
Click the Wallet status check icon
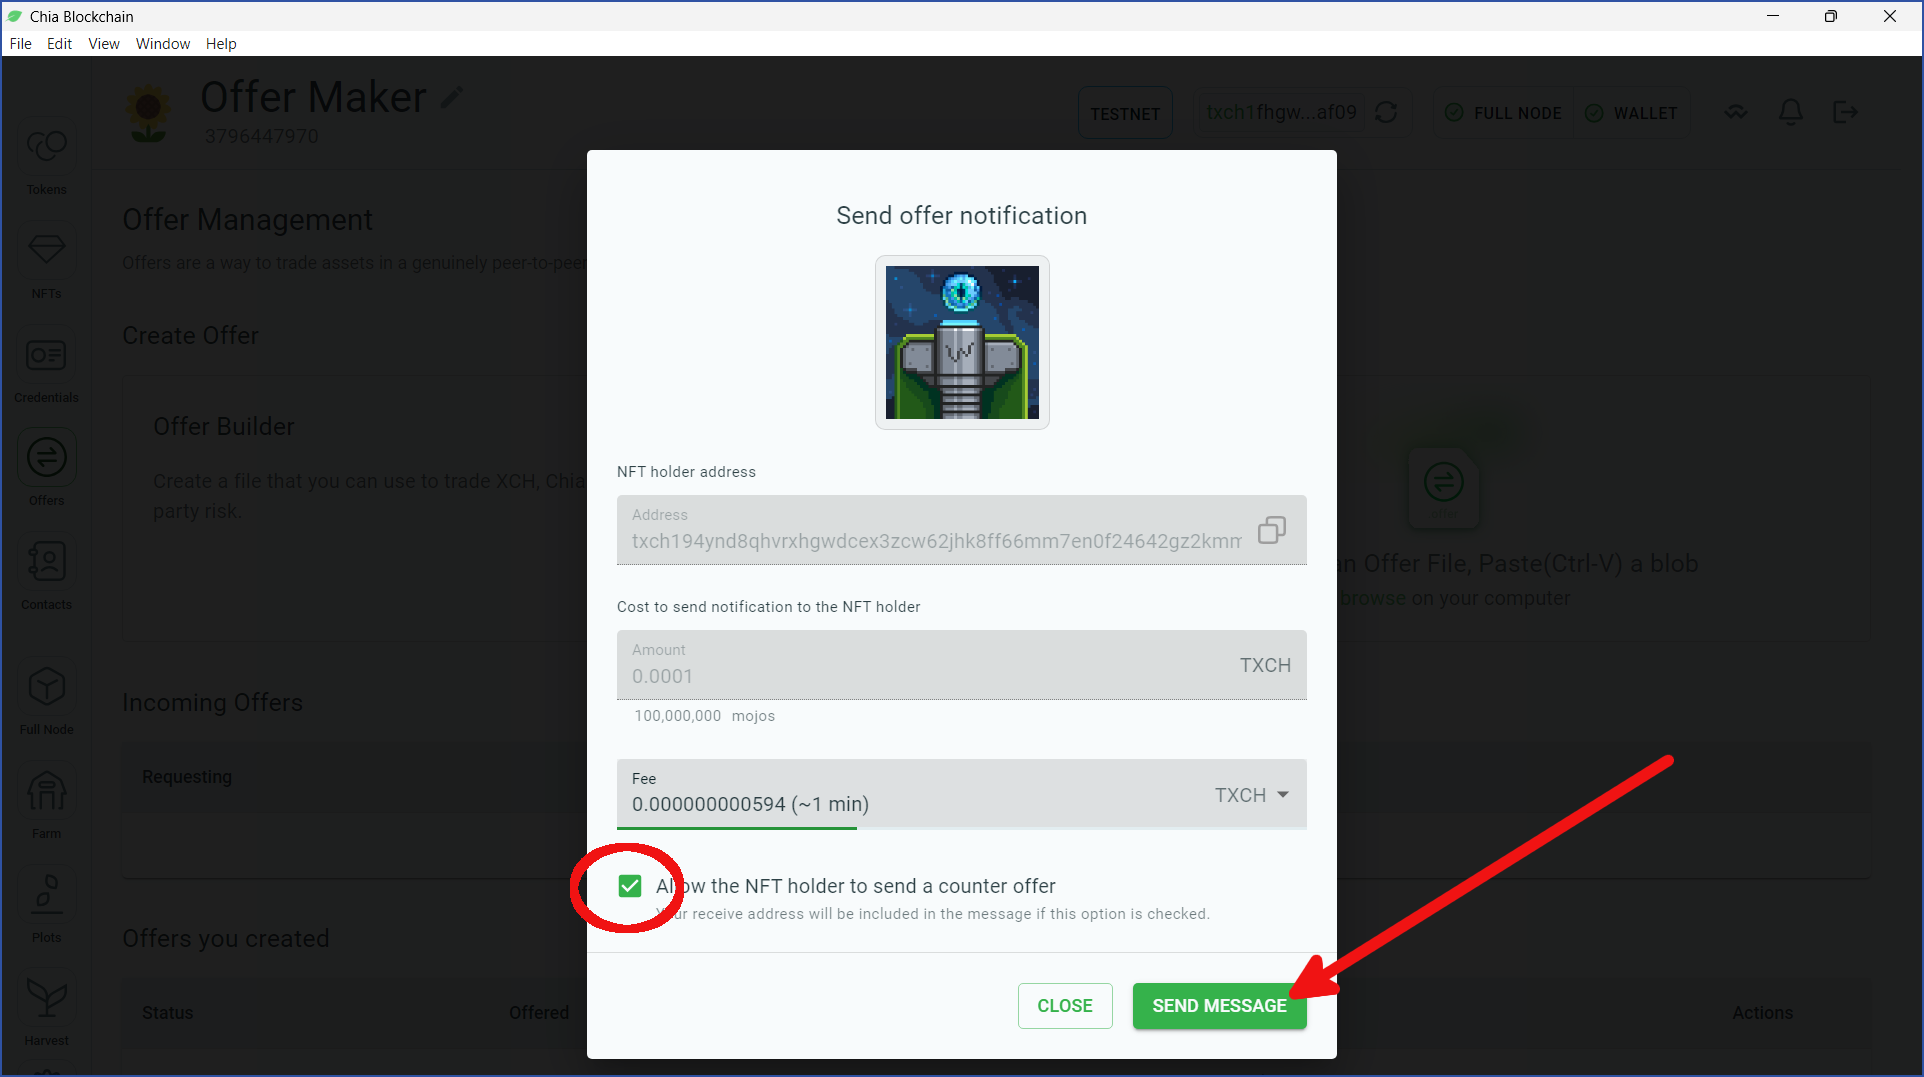(x=1594, y=113)
